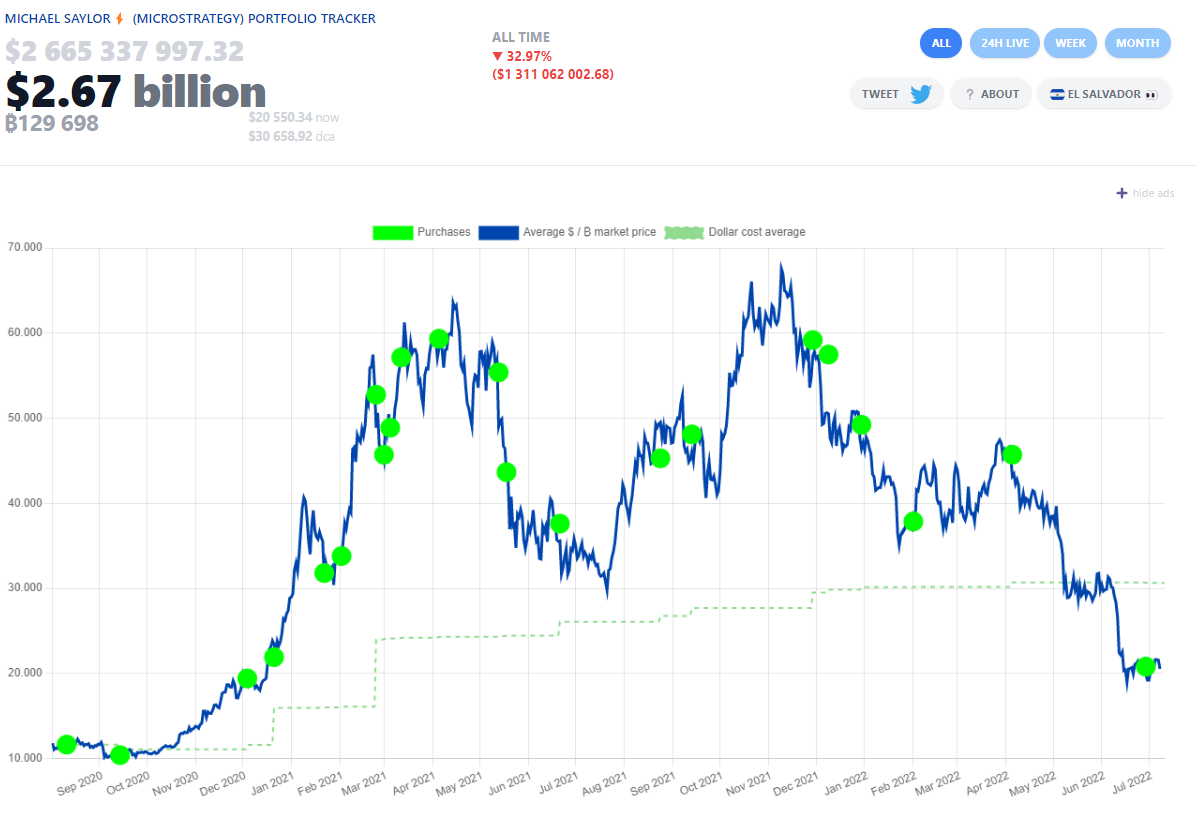The width and height of the screenshot is (1197, 815).
Task: Click the ₿129 698 bitcoin holdings
Action: [52, 124]
